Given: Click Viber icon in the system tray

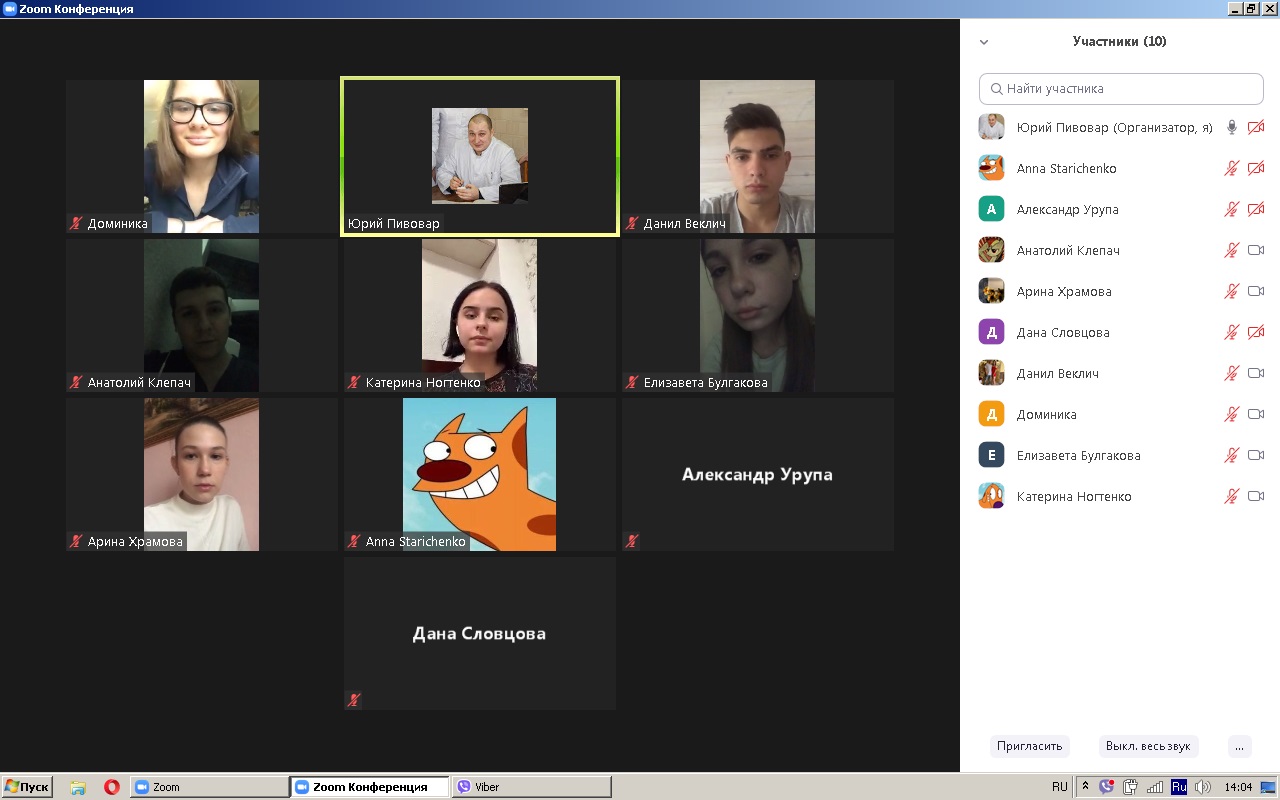Looking at the screenshot, I should tap(1106, 787).
